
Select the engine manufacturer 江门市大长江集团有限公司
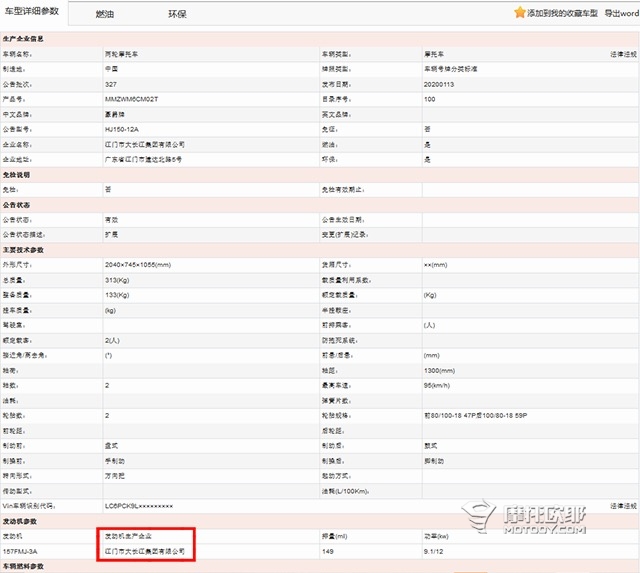click(x=144, y=552)
